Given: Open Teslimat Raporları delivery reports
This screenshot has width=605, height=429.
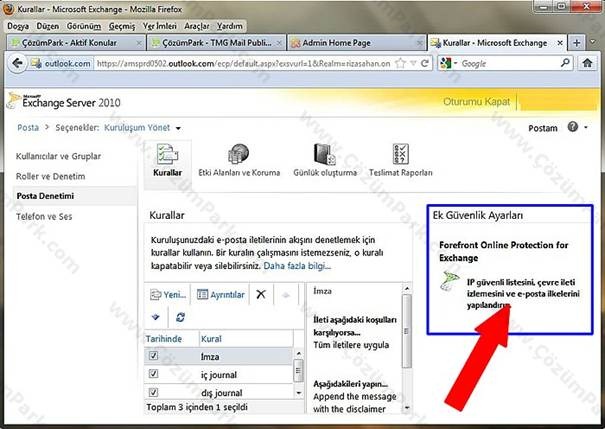Looking at the screenshot, I should pyautogui.click(x=401, y=161).
